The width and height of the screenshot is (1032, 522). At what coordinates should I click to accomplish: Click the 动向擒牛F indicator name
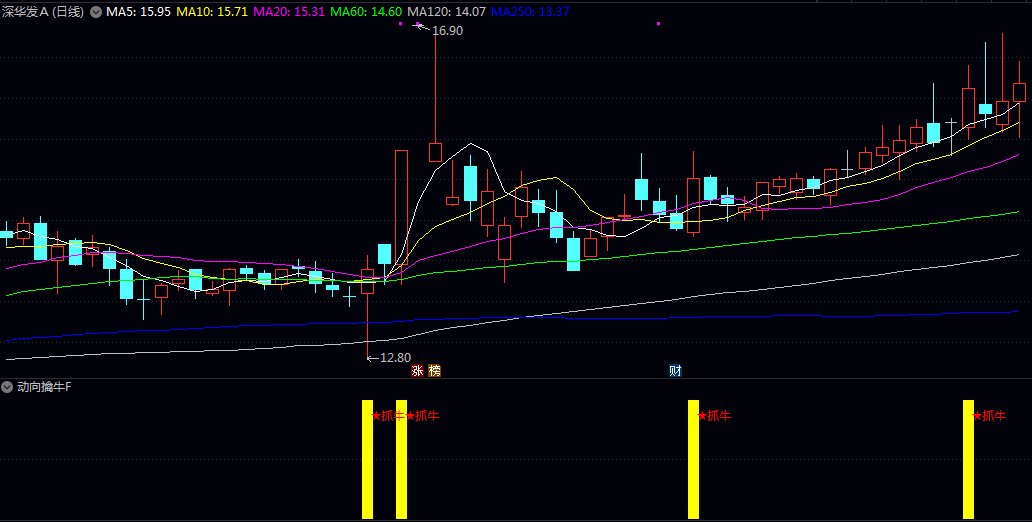click(45, 387)
